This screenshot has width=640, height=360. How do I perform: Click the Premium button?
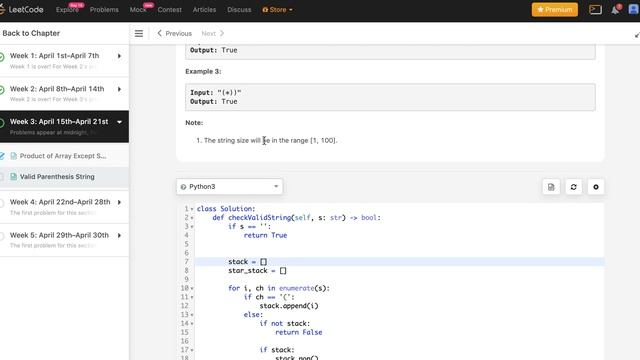click(x=555, y=9)
